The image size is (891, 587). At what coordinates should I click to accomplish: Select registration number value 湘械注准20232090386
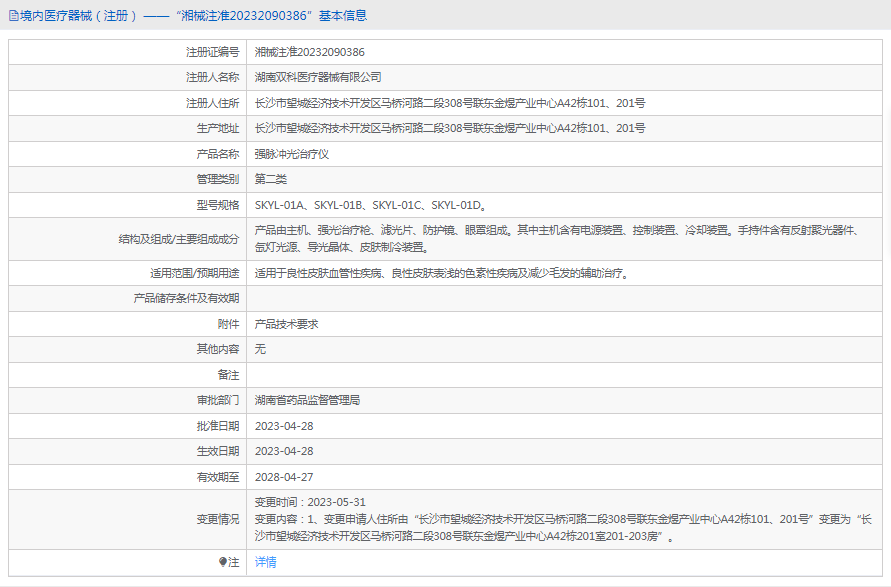[x=310, y=52]
